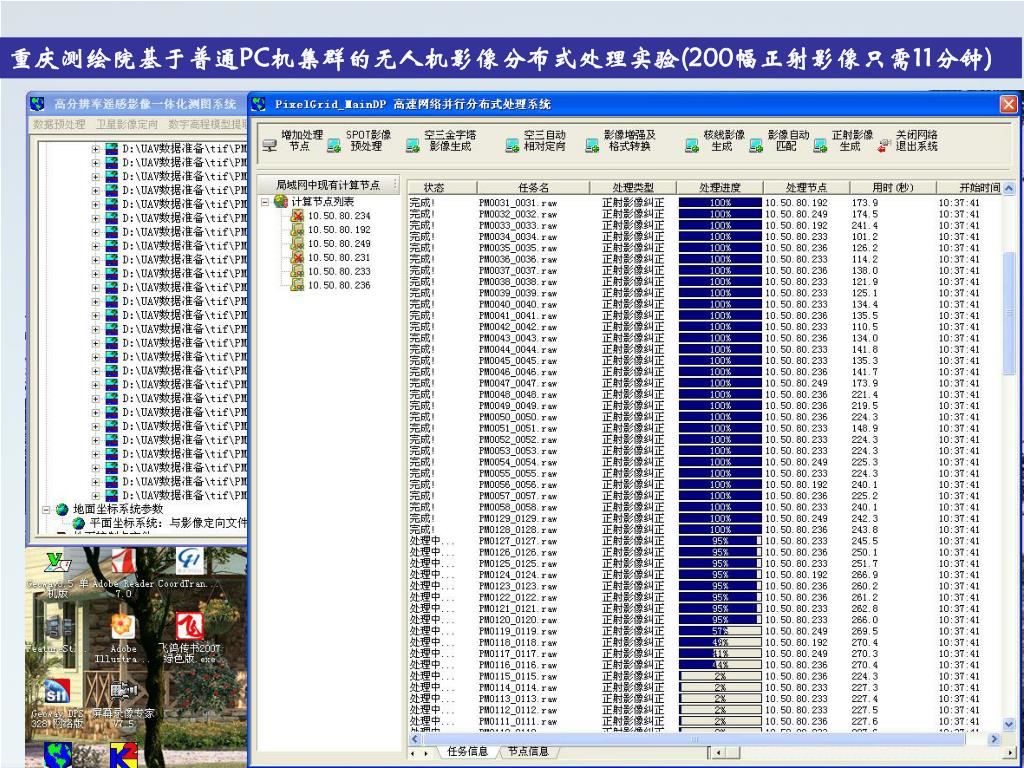This screenshot has width=1024, height=768.
Task: Select node icon for 10.50.80.234
Action: point(297,216)
